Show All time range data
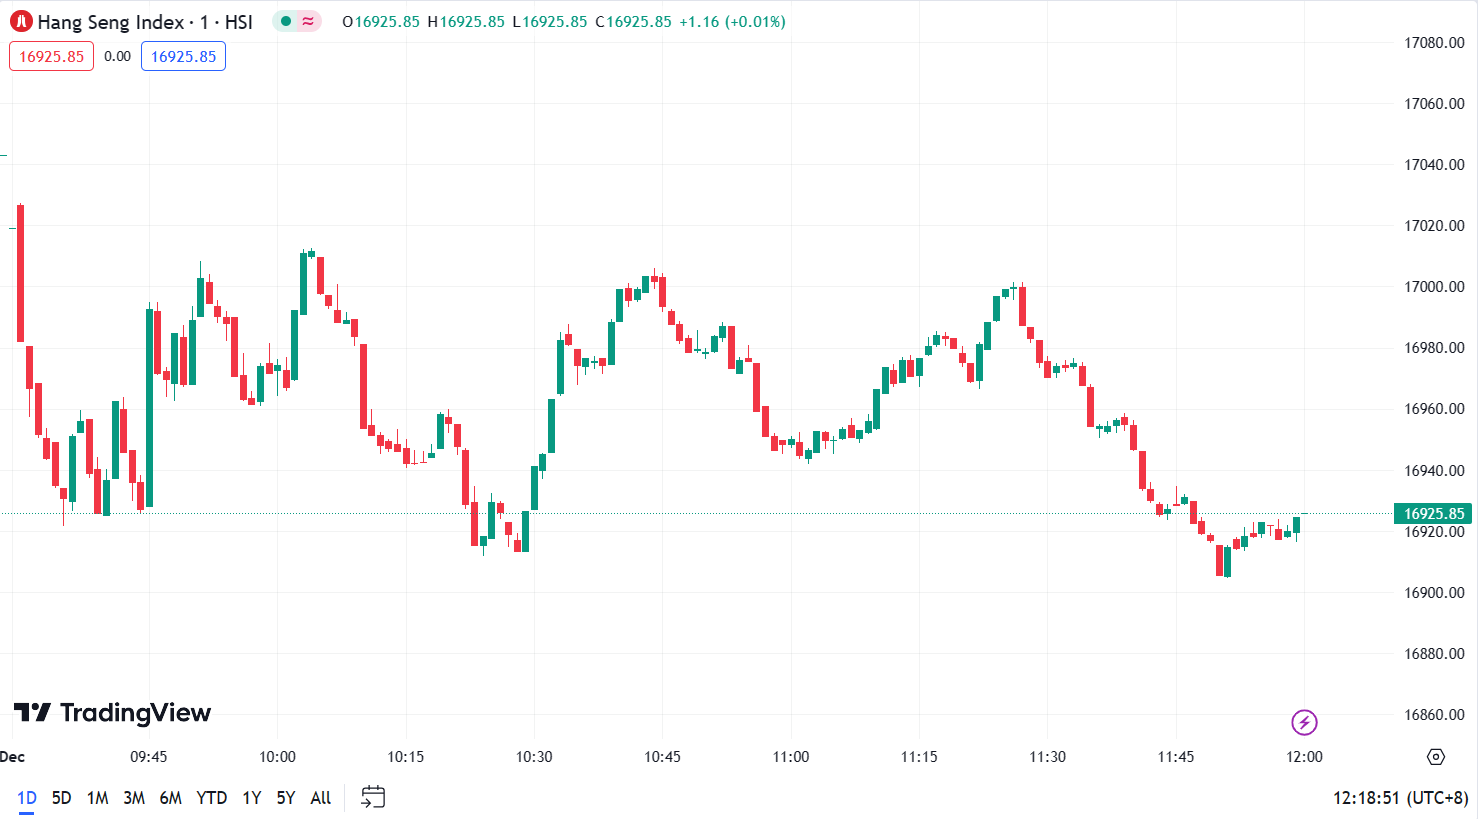 coord(320,798)
